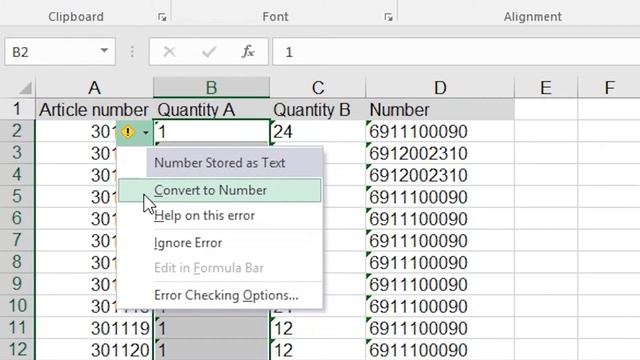Click cell B11 containing 1

point(211,328)
